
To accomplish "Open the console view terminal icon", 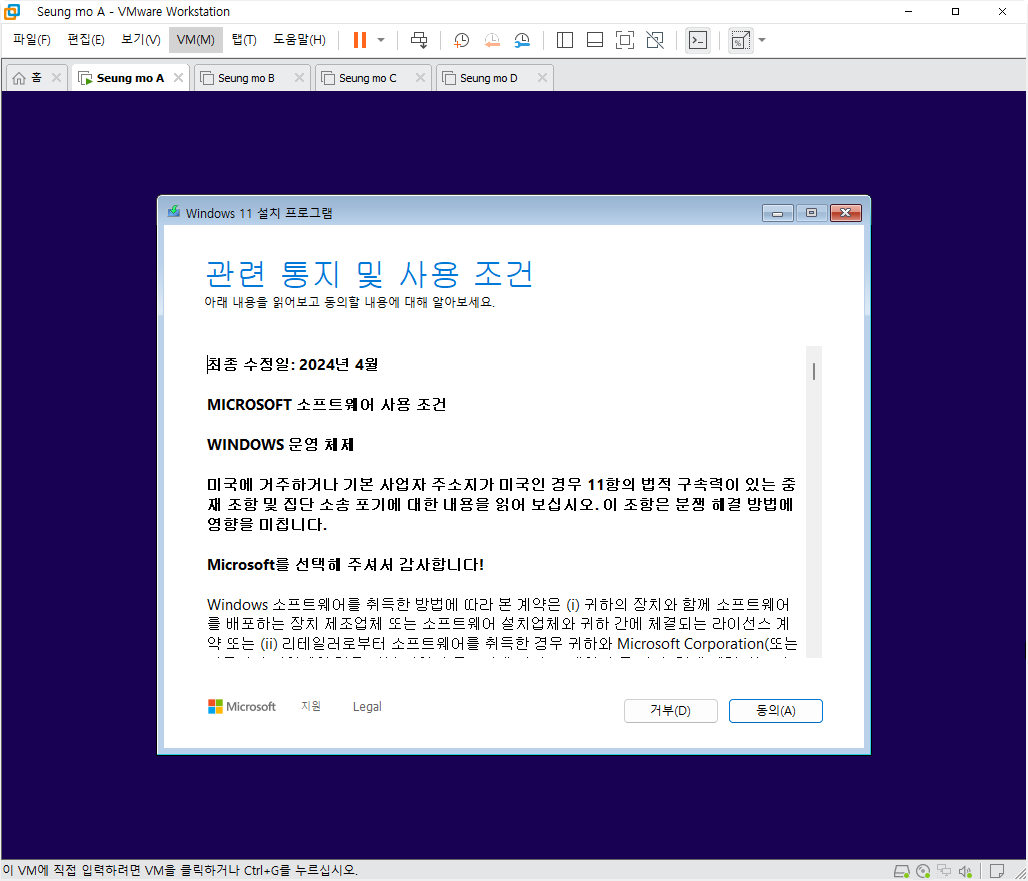I will click(698, 40).
